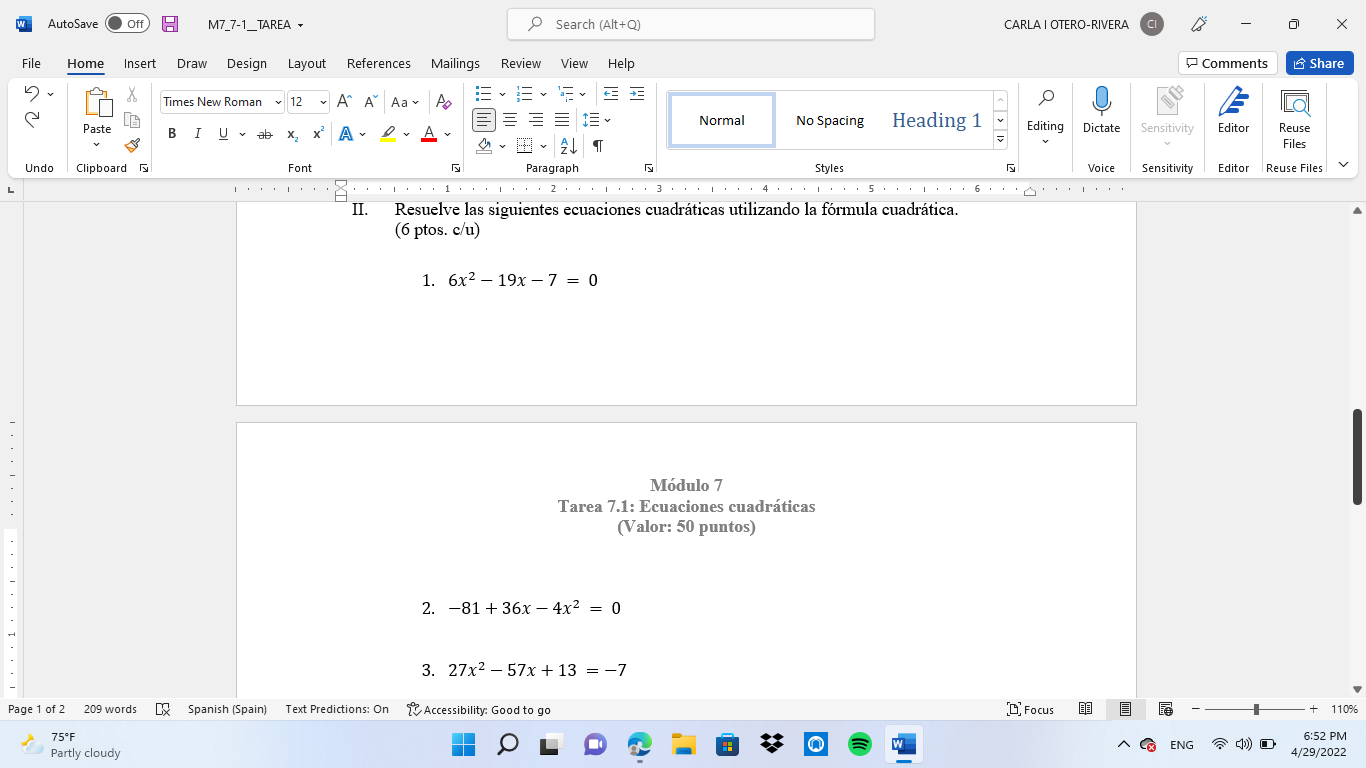Click the Share button

coord(1318,63)
